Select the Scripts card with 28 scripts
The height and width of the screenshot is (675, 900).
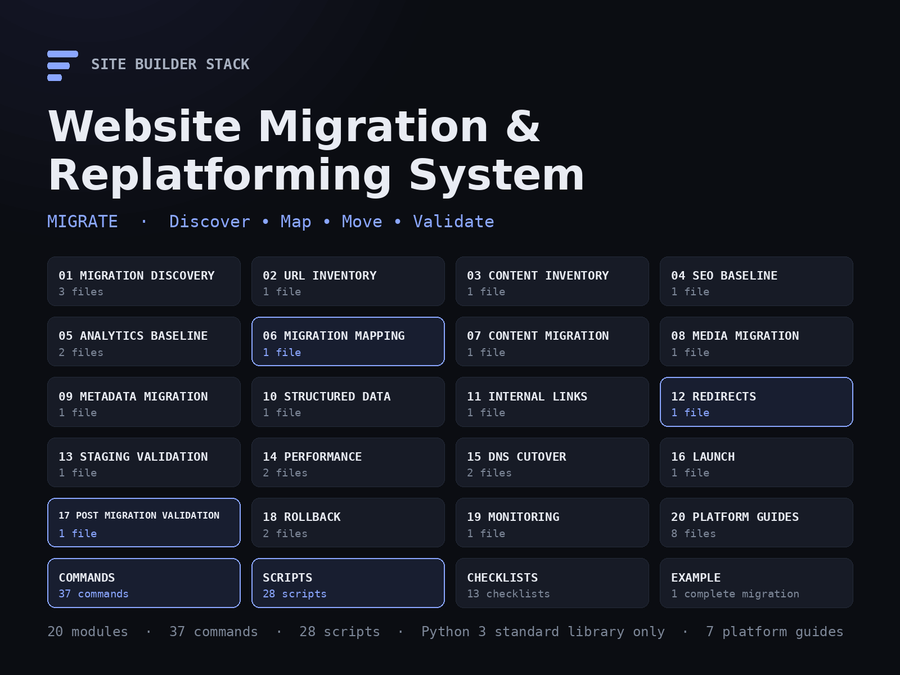348,583
